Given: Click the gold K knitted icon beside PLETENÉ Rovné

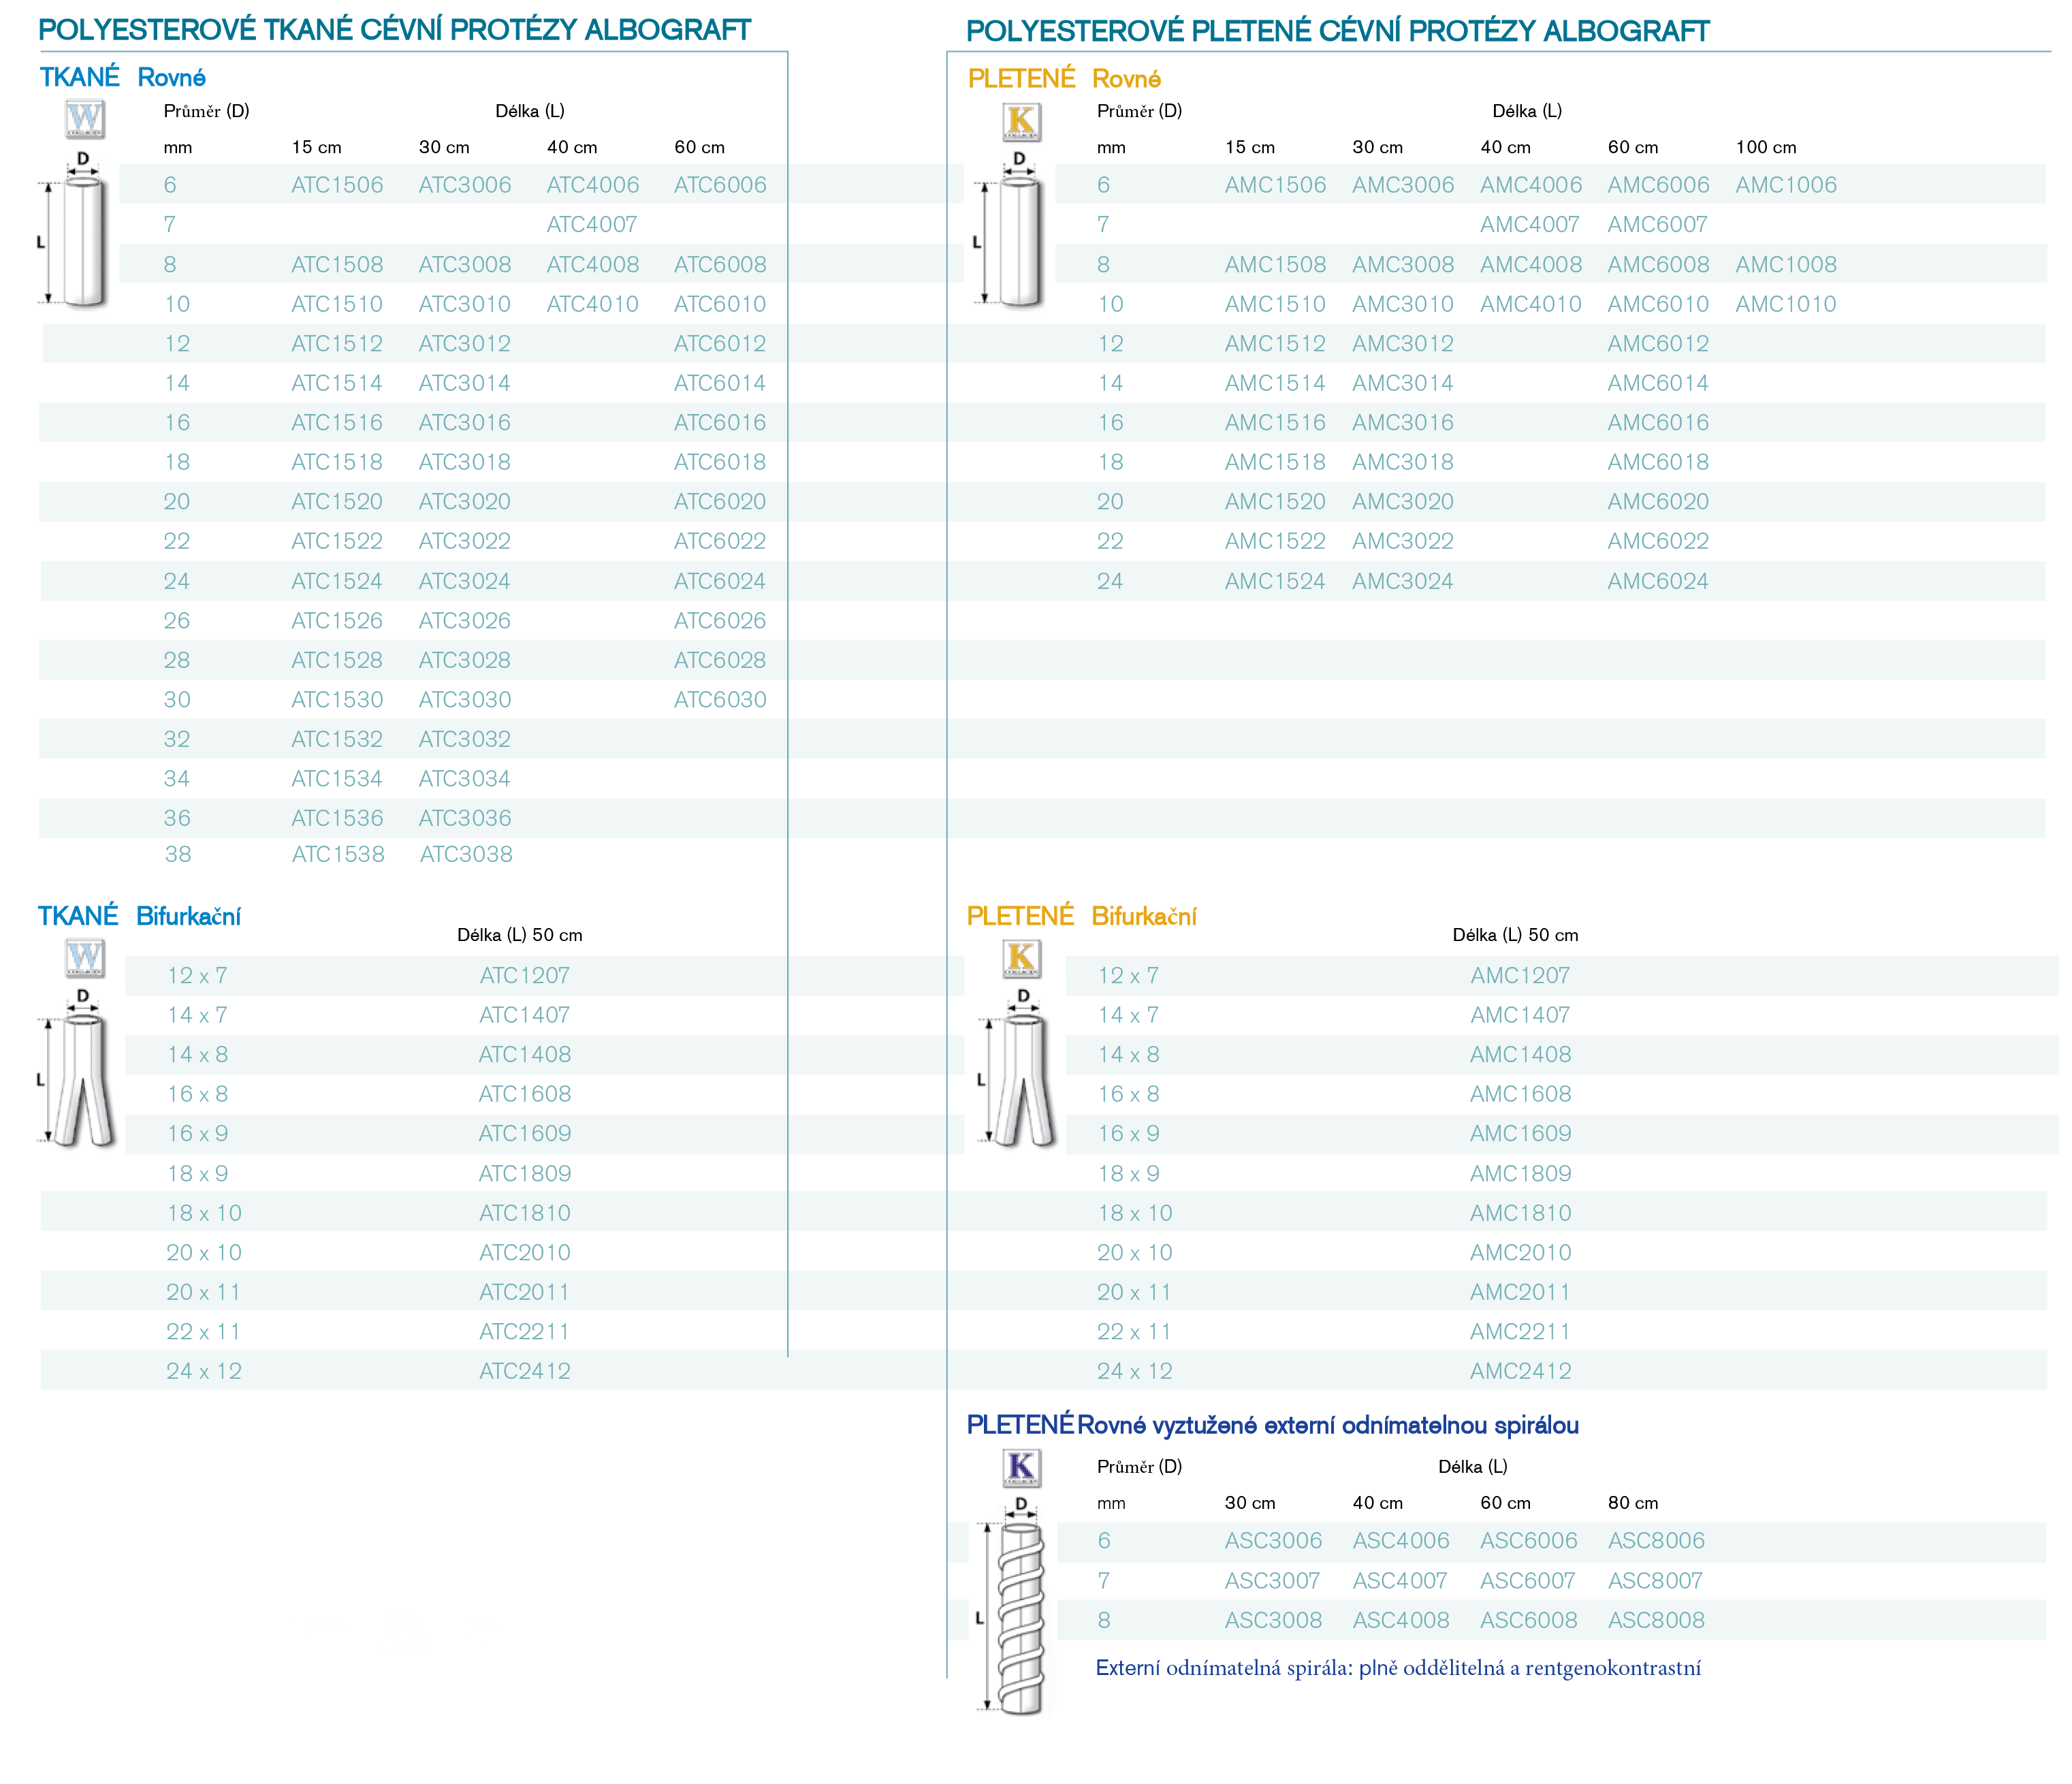Looking at the screenshot, I should 1021,121.
